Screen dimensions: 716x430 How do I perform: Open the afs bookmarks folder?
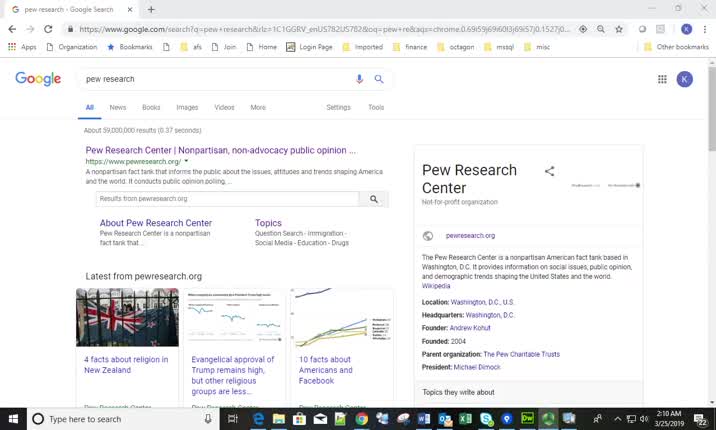tap(191, 47)
